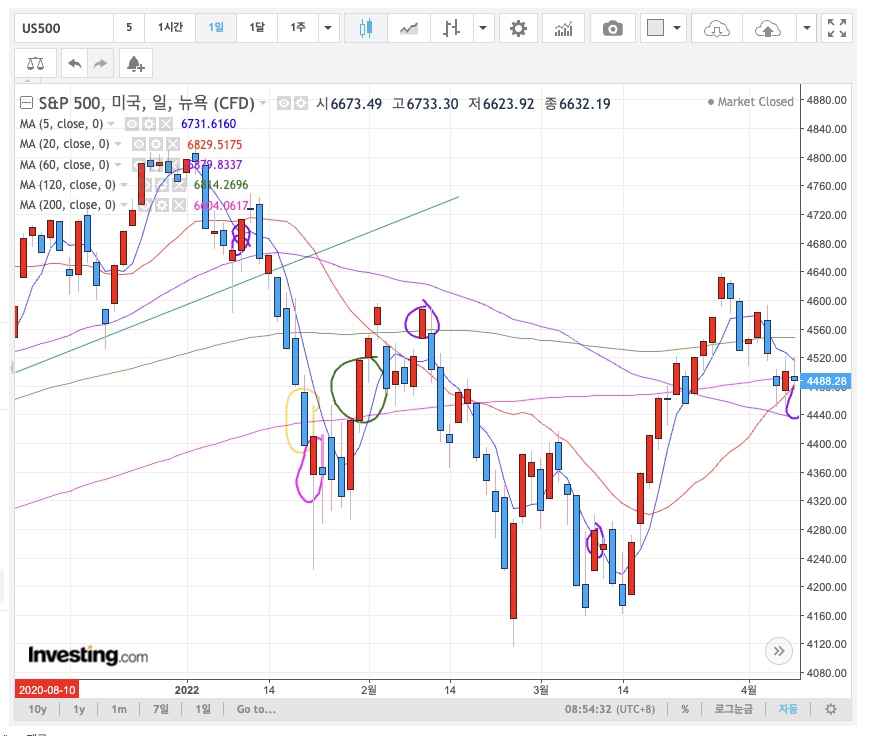
Task: Toggle MA (5, close, 0) visibility eye
Action: coord(131,124)
